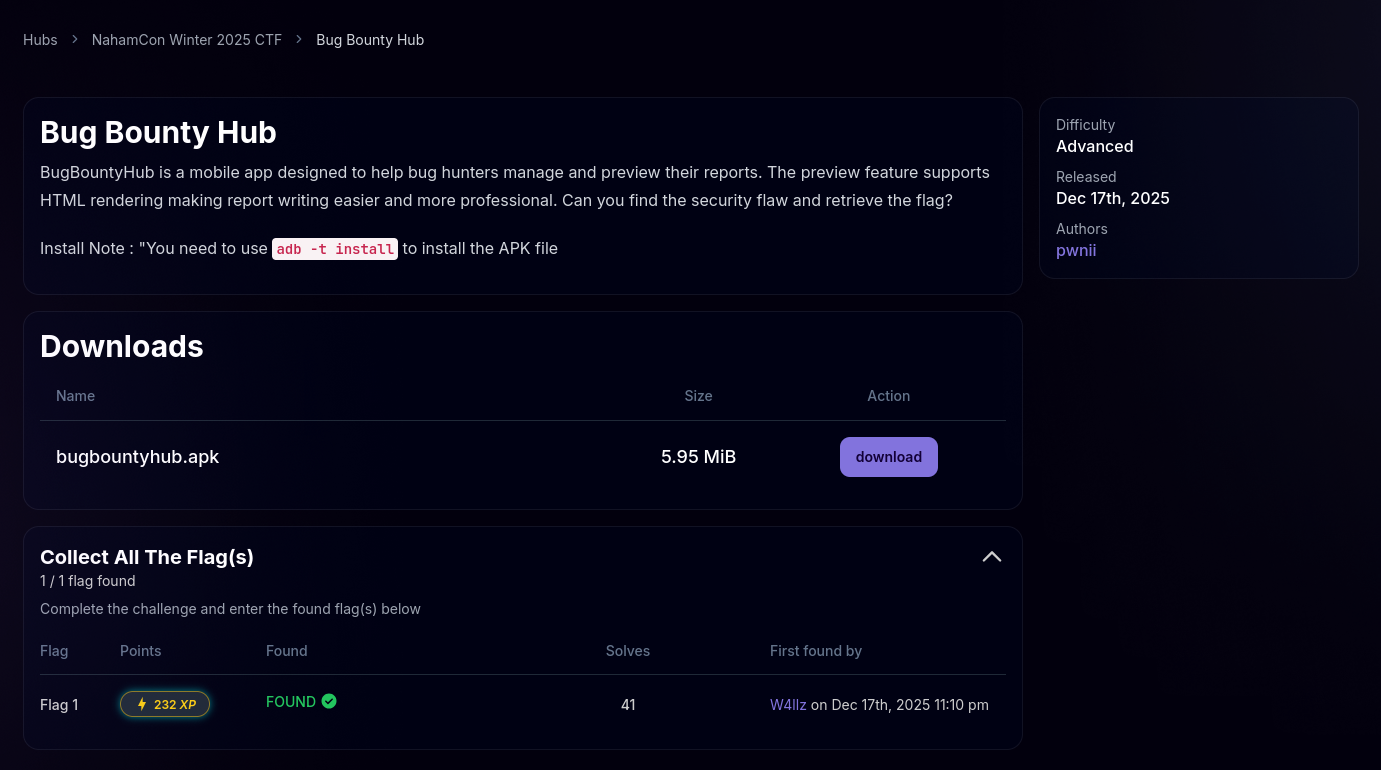Go to the Hubs breadcrumb

point(40,40)
